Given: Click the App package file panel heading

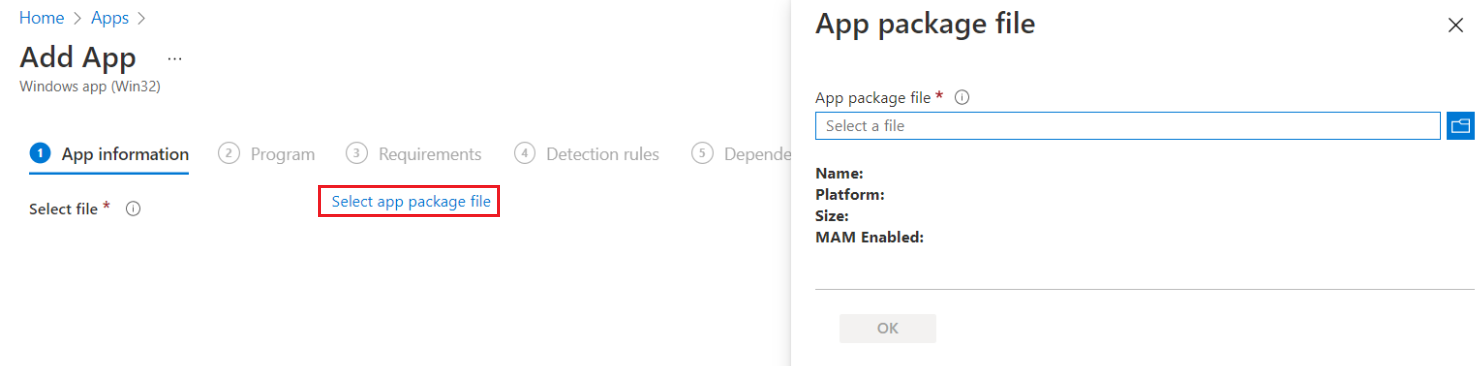Looking at the screenshot, I should (x=925, y=24).
